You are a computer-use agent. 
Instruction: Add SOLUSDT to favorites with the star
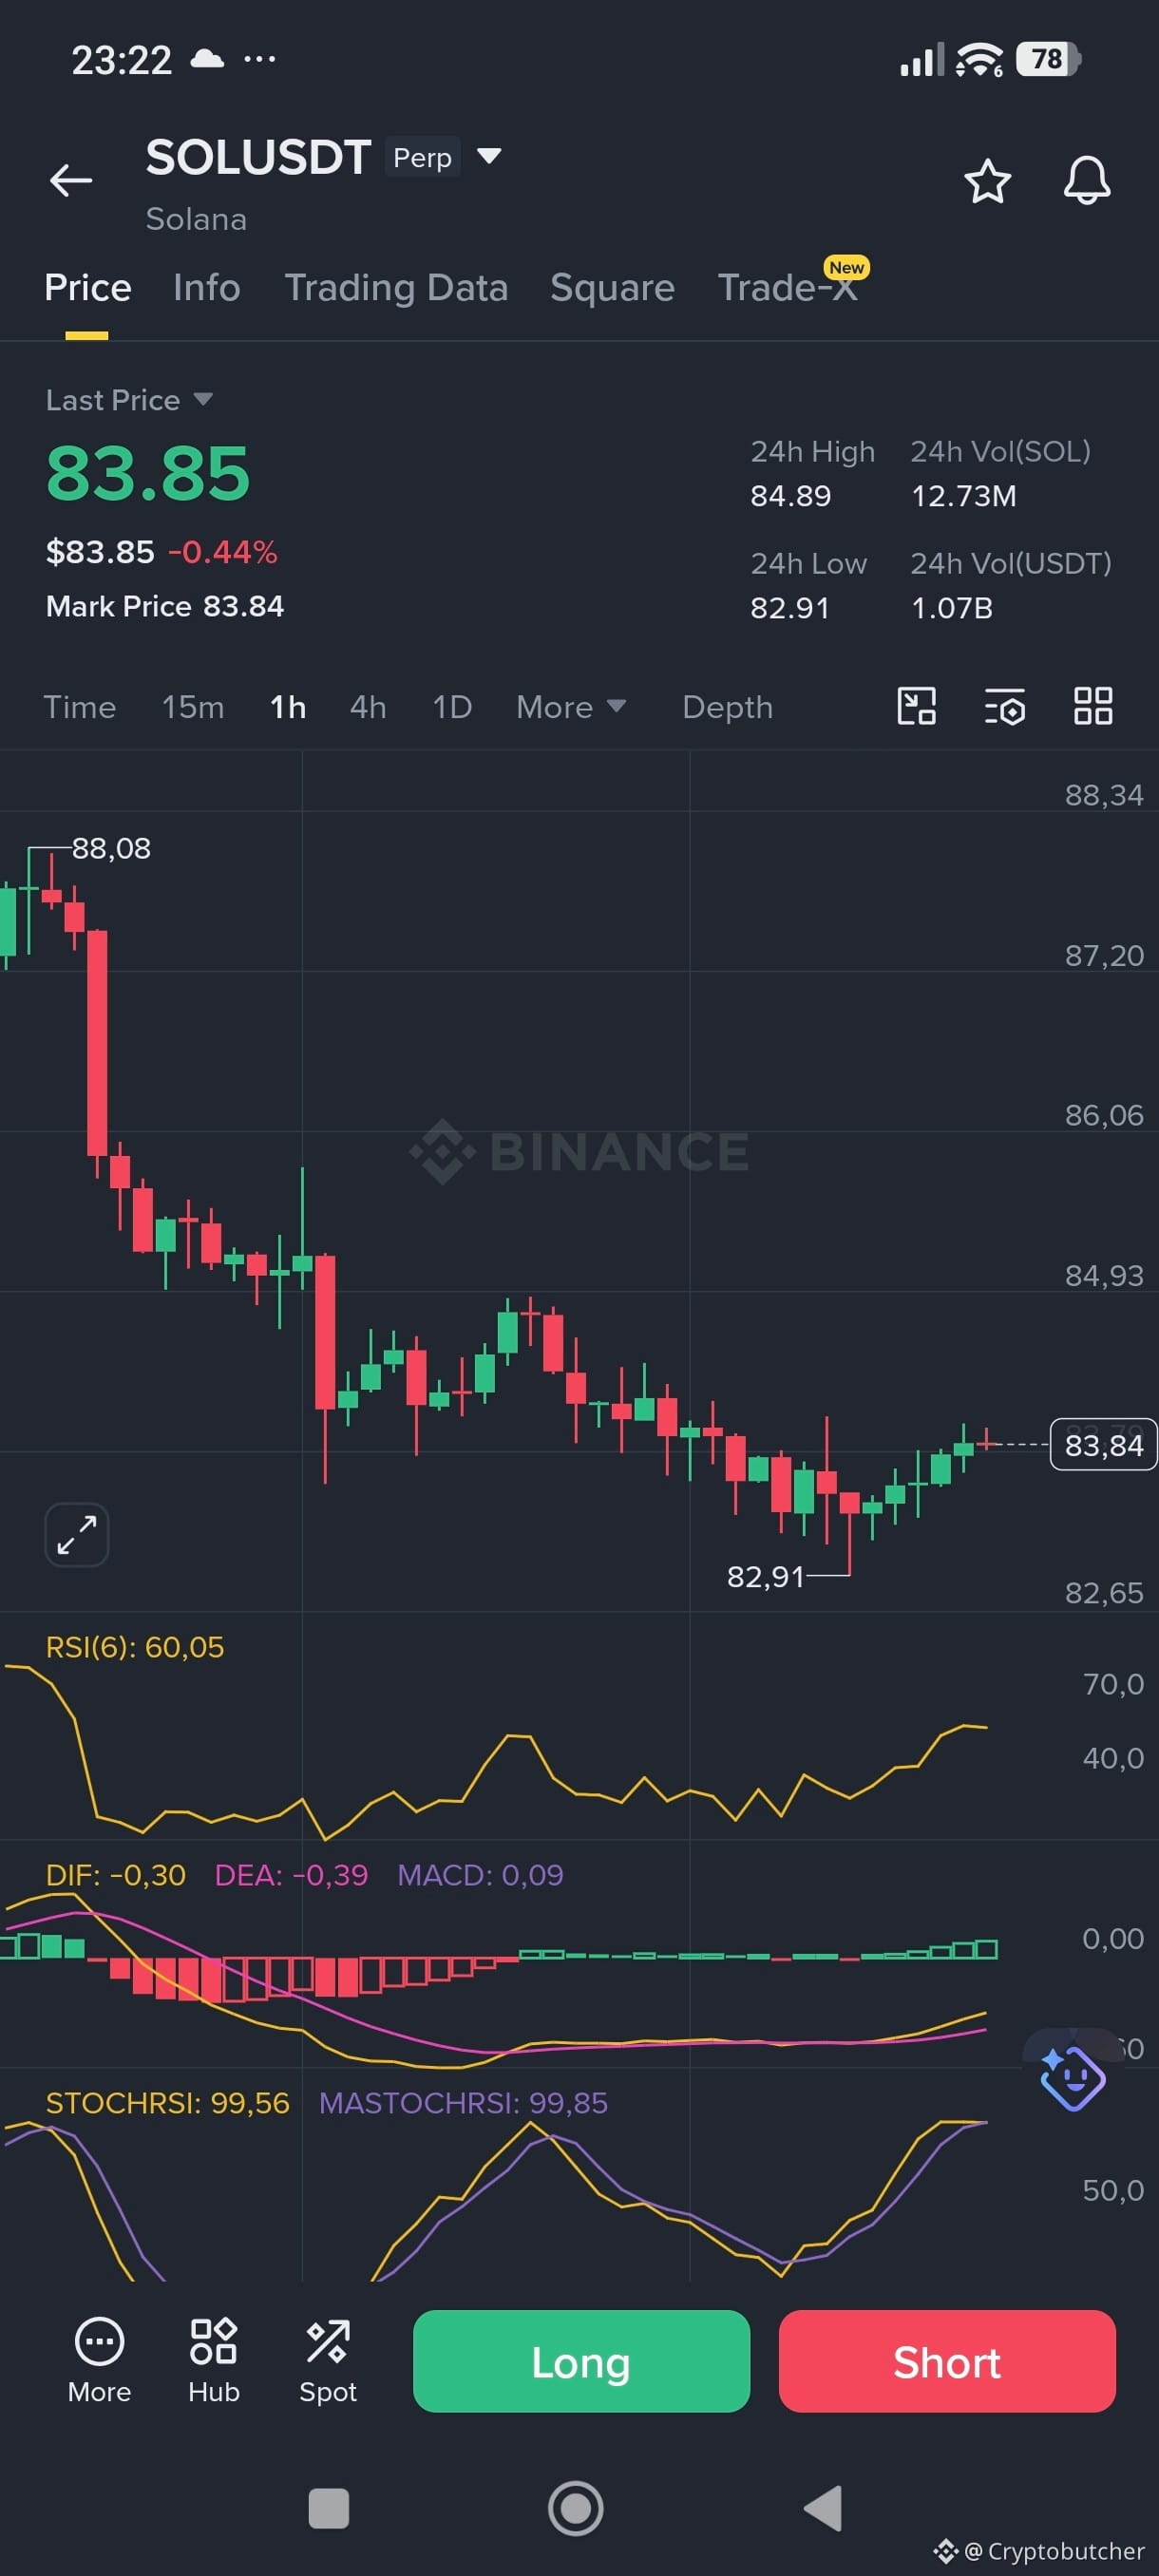987,181
